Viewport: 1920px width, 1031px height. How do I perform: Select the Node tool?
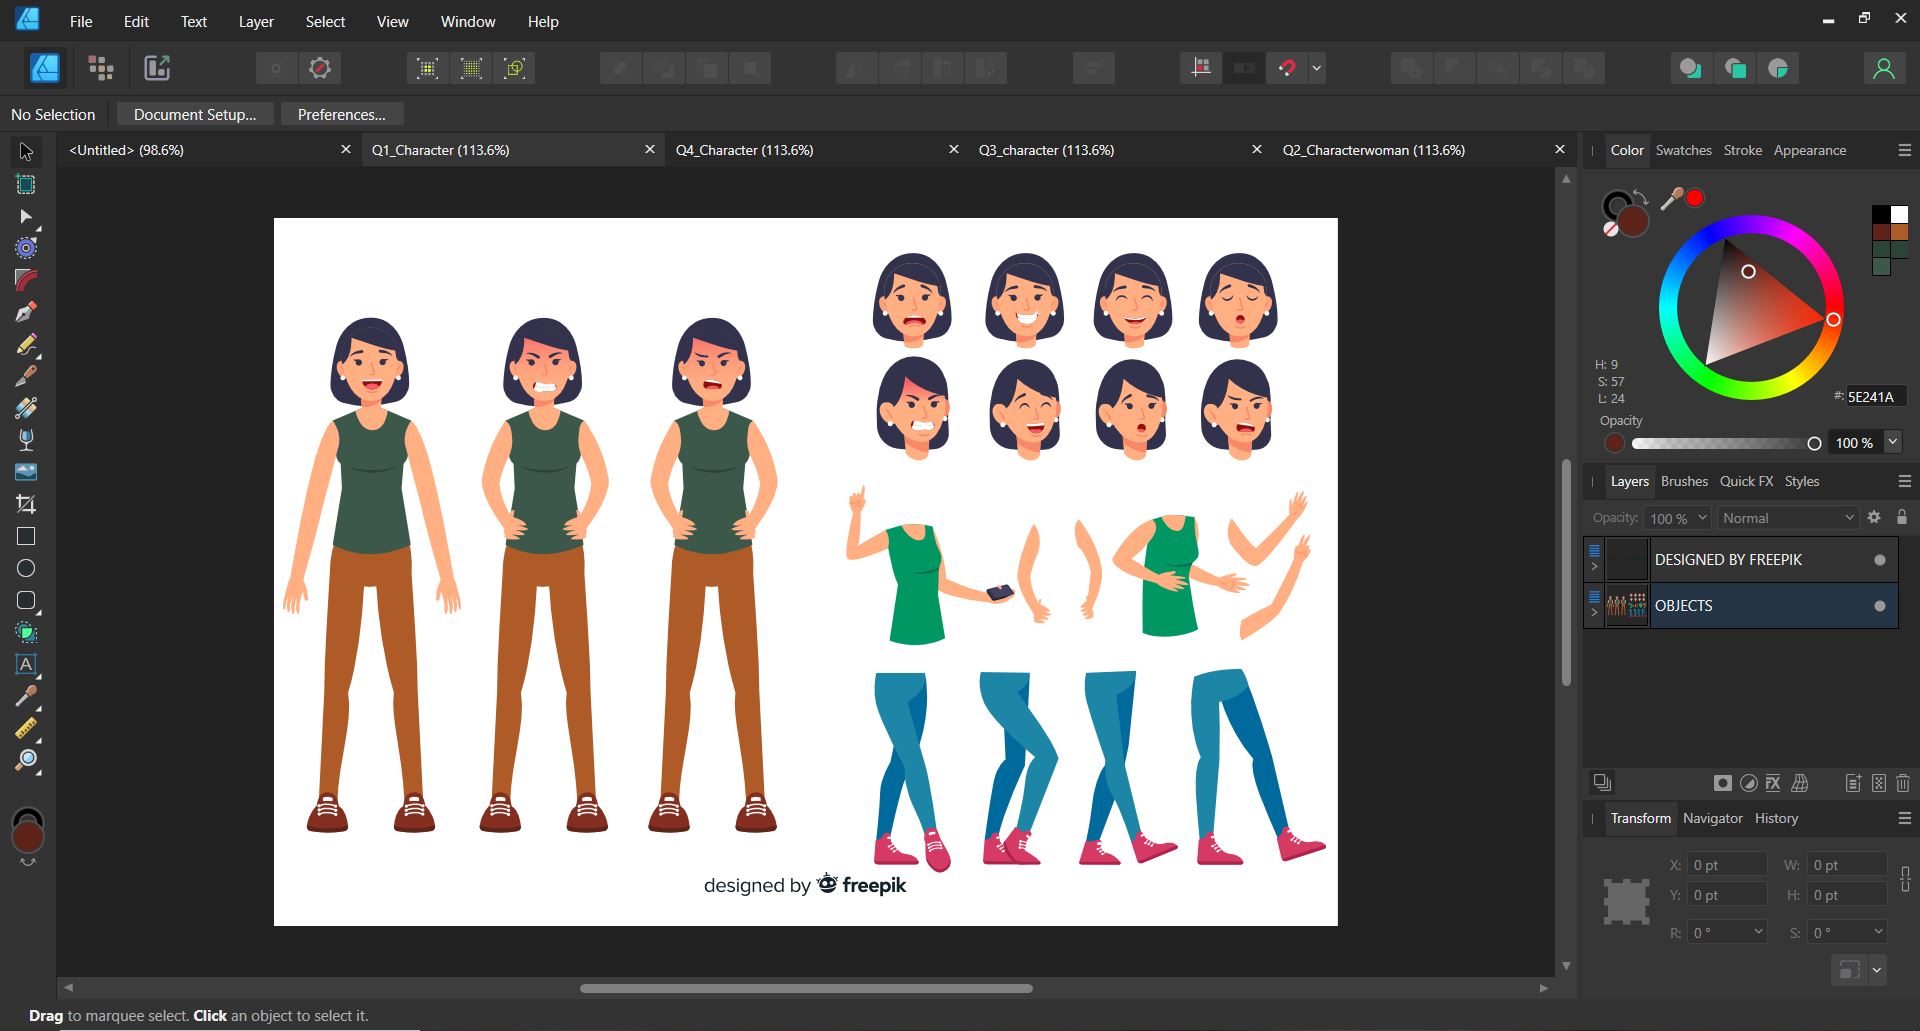tap(27, 218)
